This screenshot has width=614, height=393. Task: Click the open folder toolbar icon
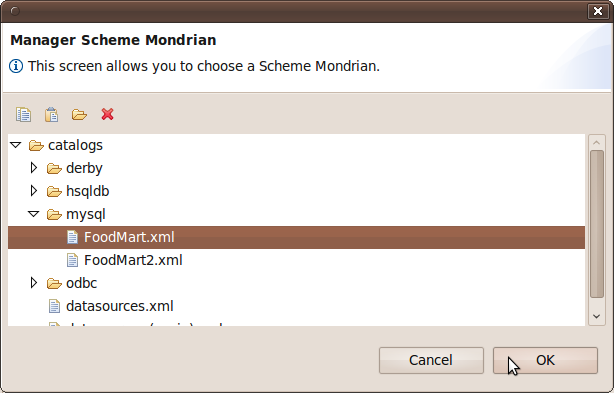(79, 115)
